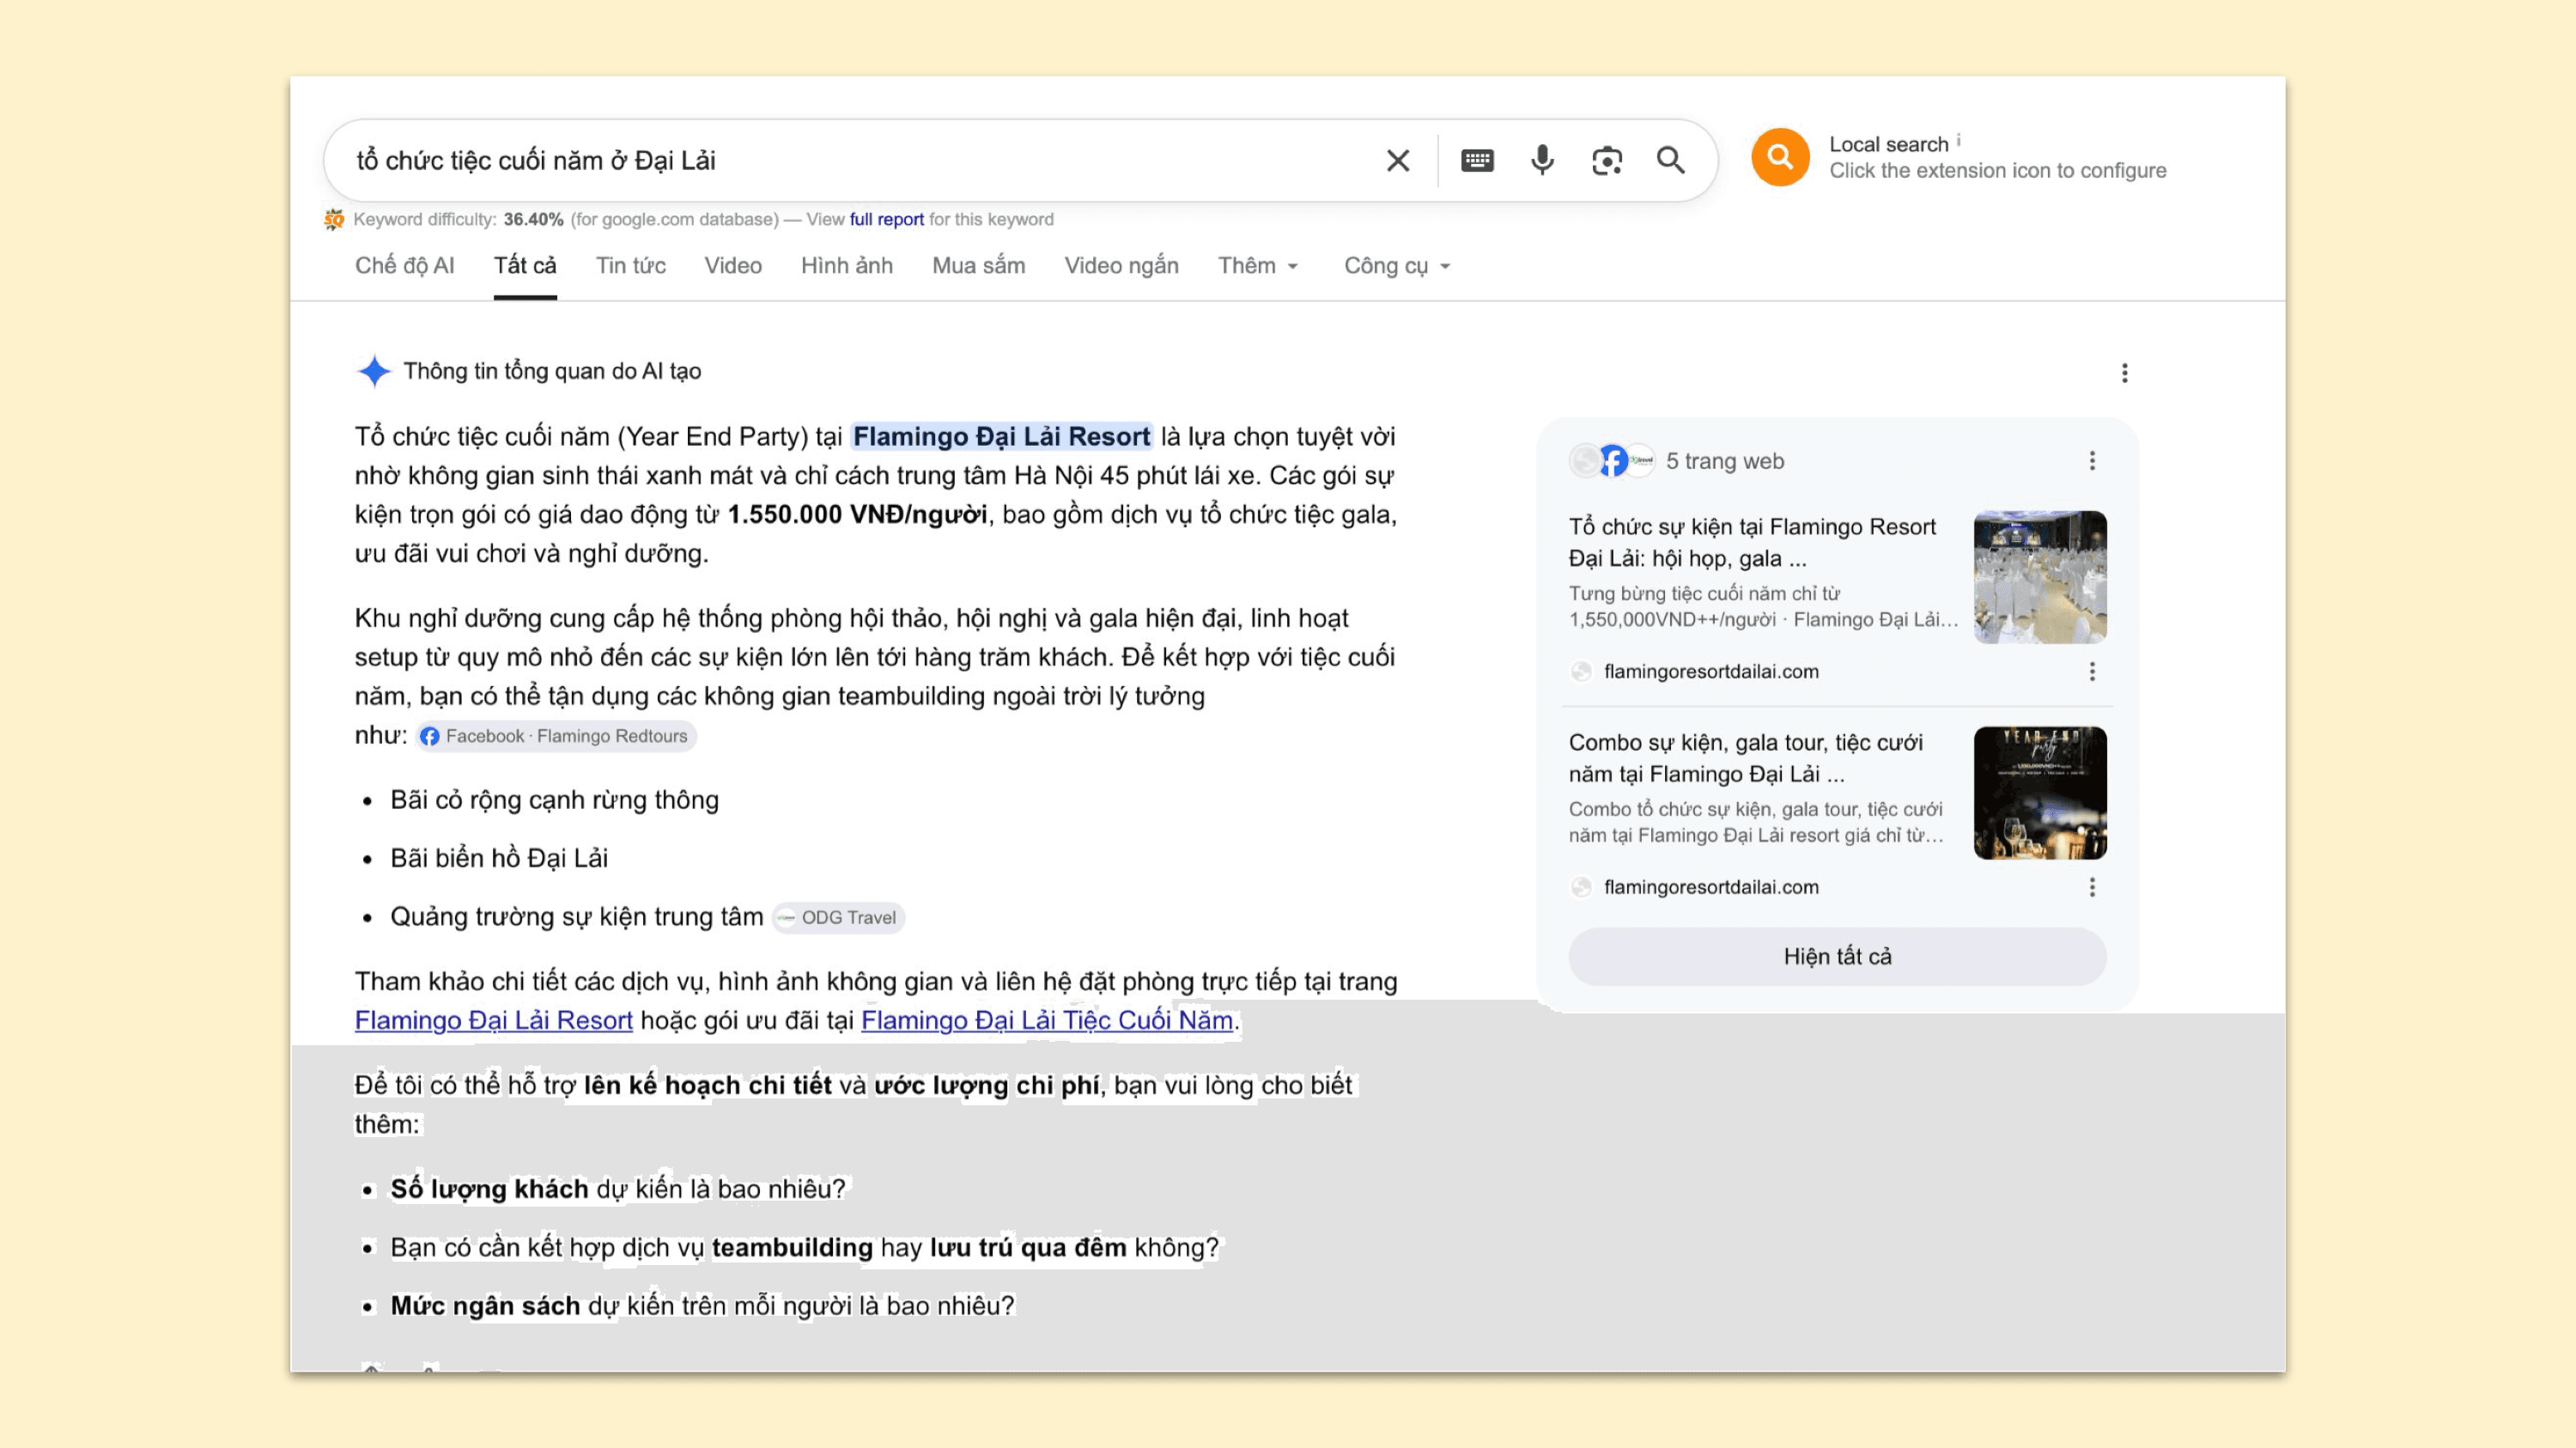Click the source favicons cluster beside '5 trang web'
The image size is (2576, 1448).
(1612, 461)
